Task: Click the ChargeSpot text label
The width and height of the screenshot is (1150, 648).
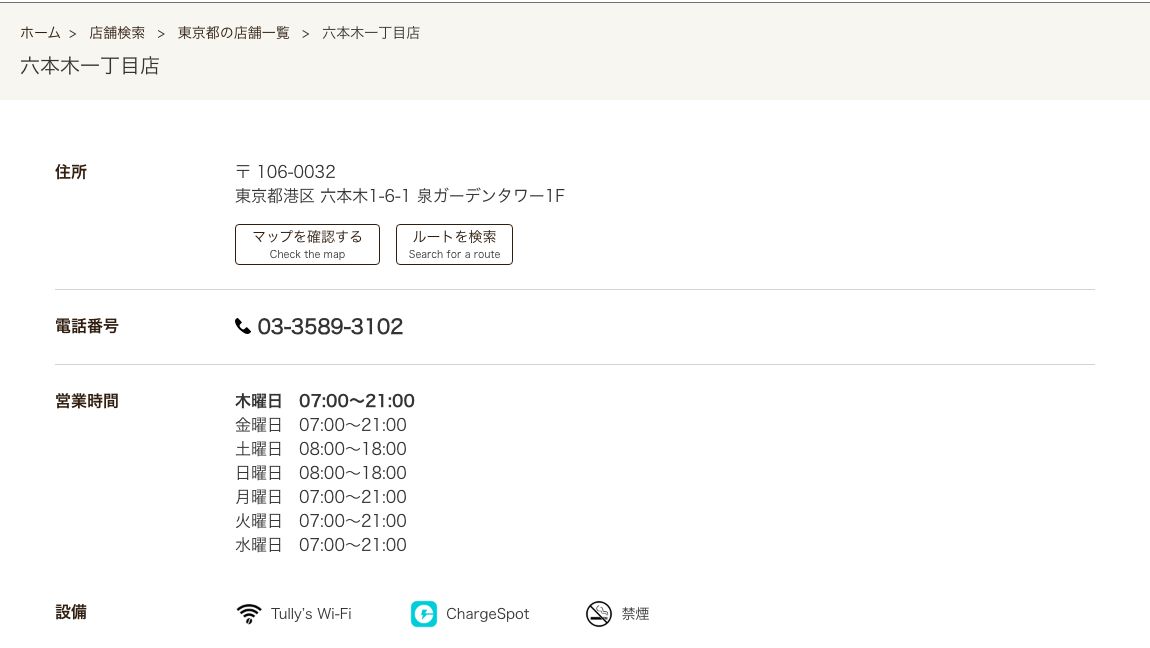Action: point(488,614)
